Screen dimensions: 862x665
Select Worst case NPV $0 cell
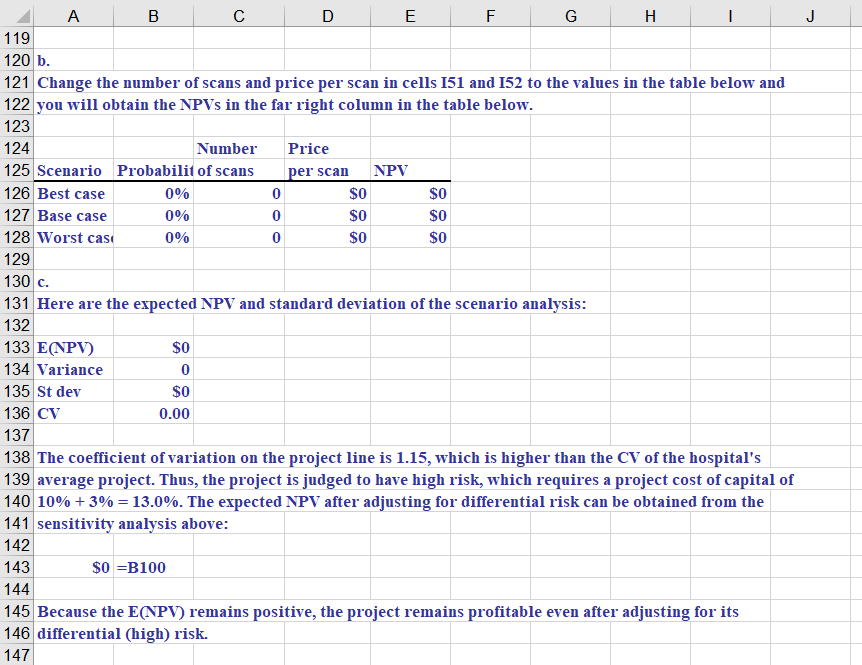pos(410,237)
